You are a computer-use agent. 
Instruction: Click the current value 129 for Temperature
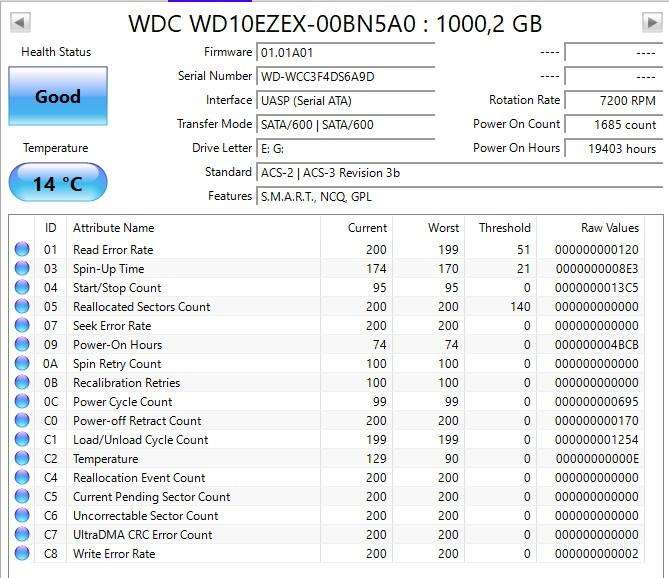(376, 459)
